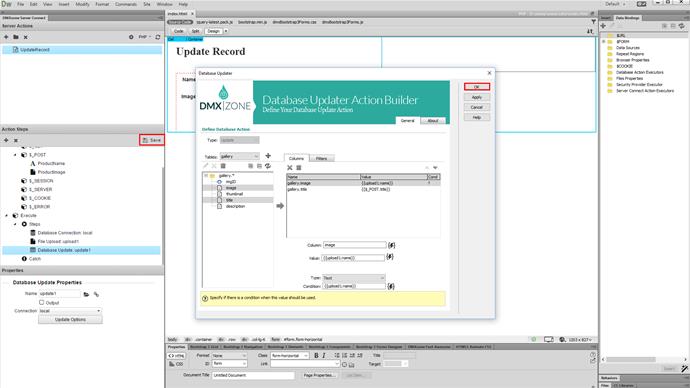Open the About tab in dialog
This screenshot has height=388, width=690.
(433, 121)
